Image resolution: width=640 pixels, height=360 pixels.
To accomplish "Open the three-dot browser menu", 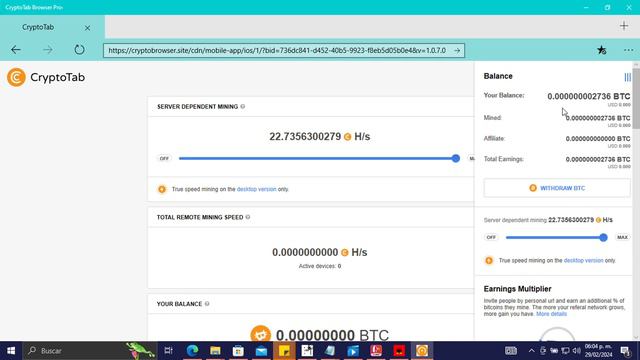I will (x=629, y=50).
